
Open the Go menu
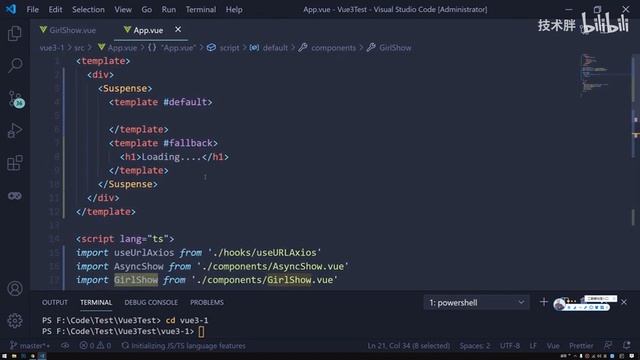(147, 9)
